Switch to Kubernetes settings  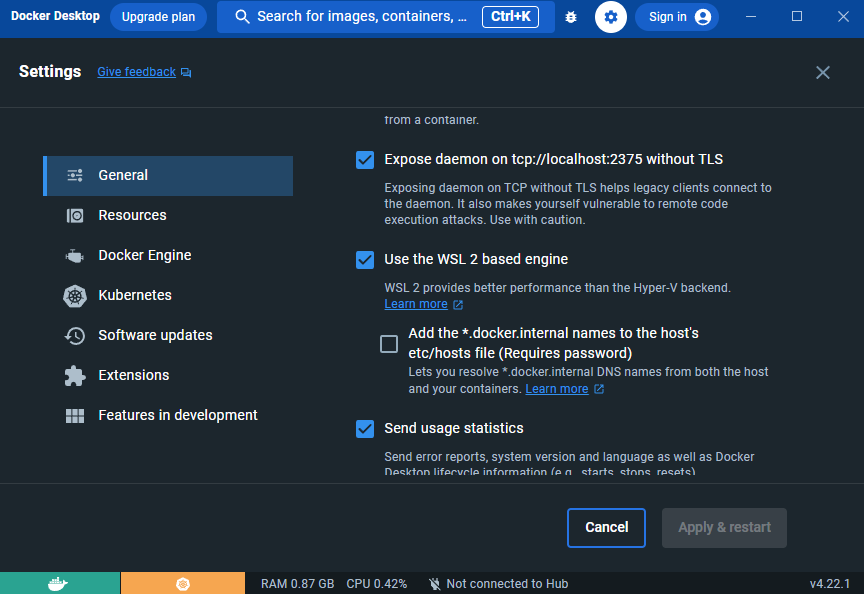point(168,295)
